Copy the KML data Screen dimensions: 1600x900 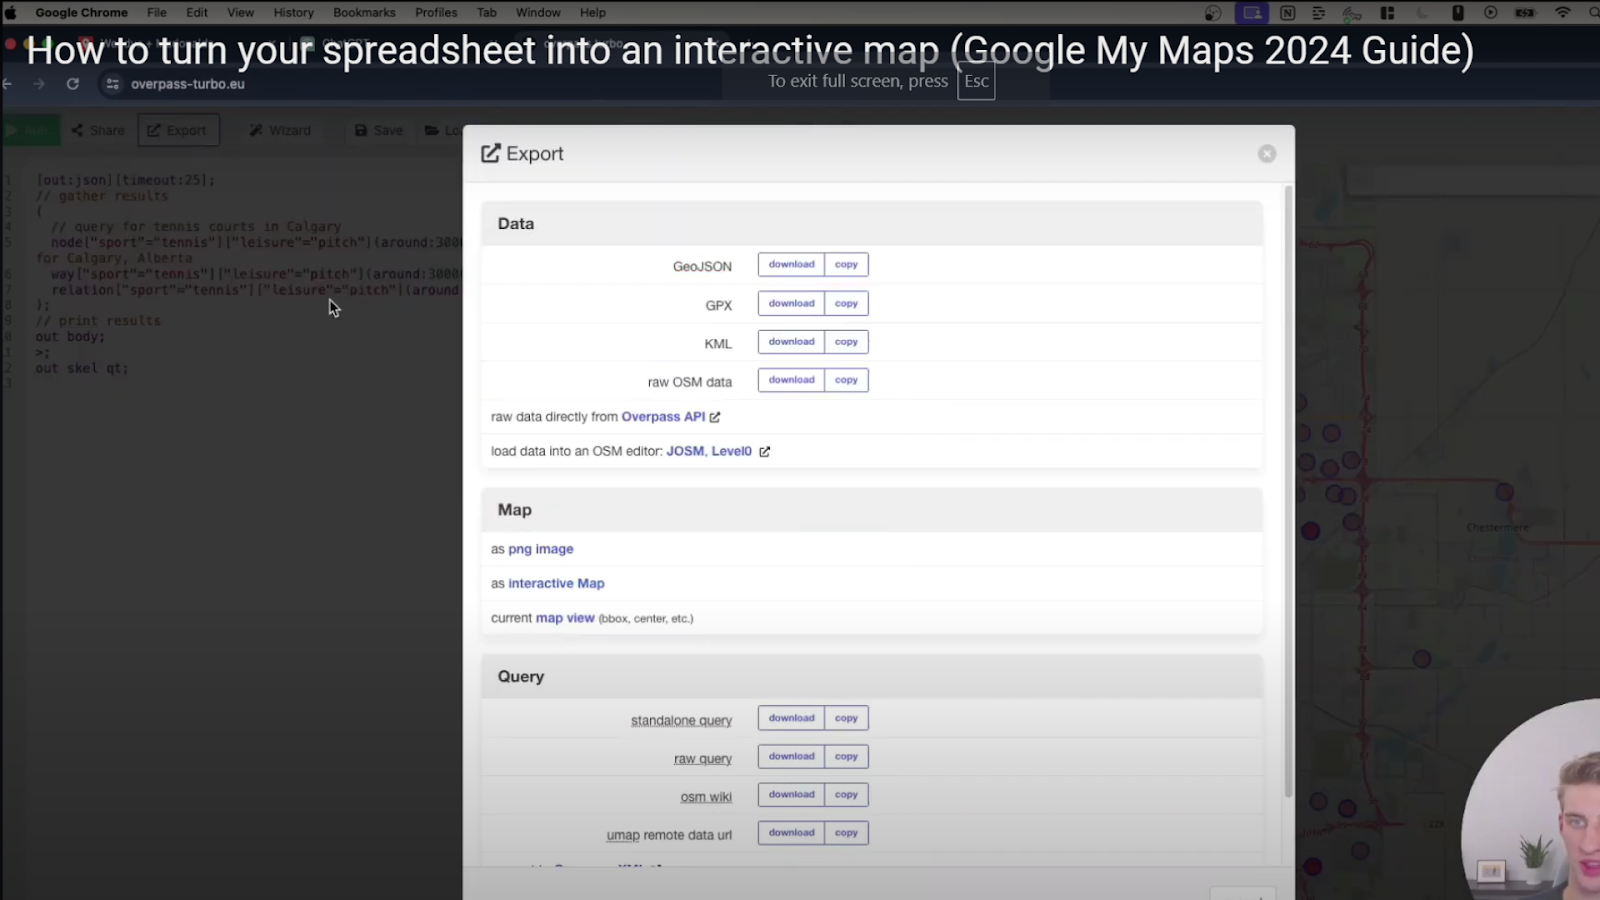click(x=846, y=342)
